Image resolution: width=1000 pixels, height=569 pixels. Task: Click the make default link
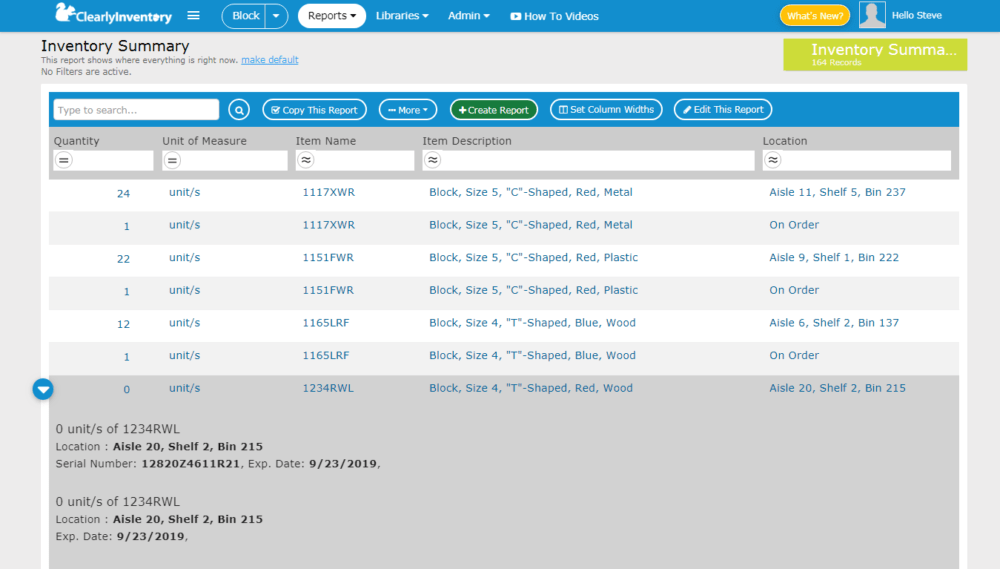tap(270, 60)
